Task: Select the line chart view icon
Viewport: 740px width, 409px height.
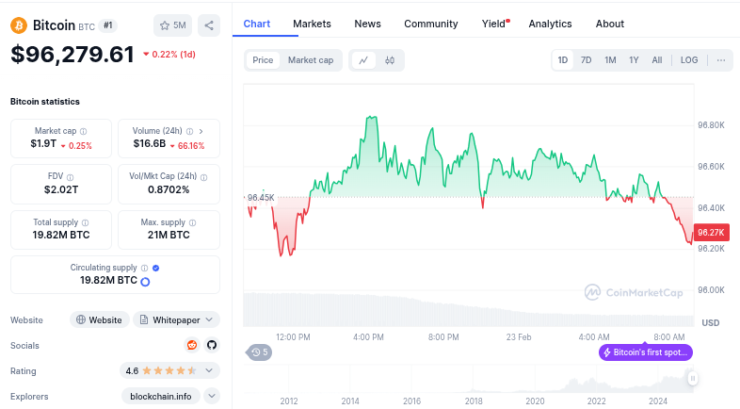Action: point(363,60)
